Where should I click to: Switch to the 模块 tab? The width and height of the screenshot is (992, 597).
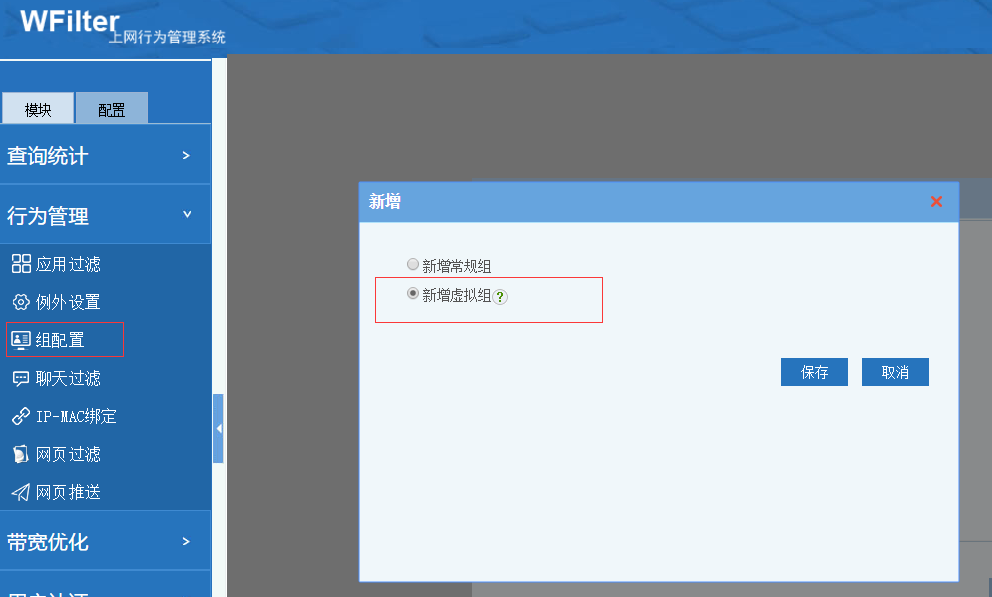(38, 109)
